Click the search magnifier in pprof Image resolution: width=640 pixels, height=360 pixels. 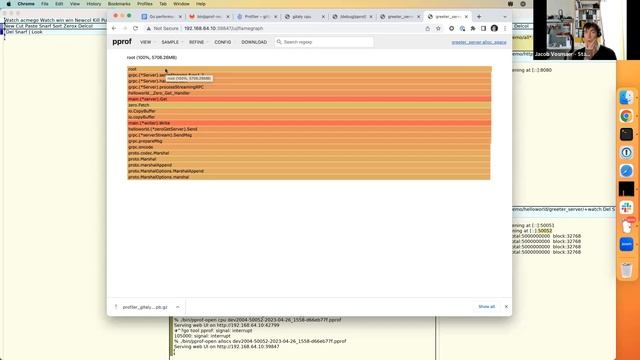[279, 42]
